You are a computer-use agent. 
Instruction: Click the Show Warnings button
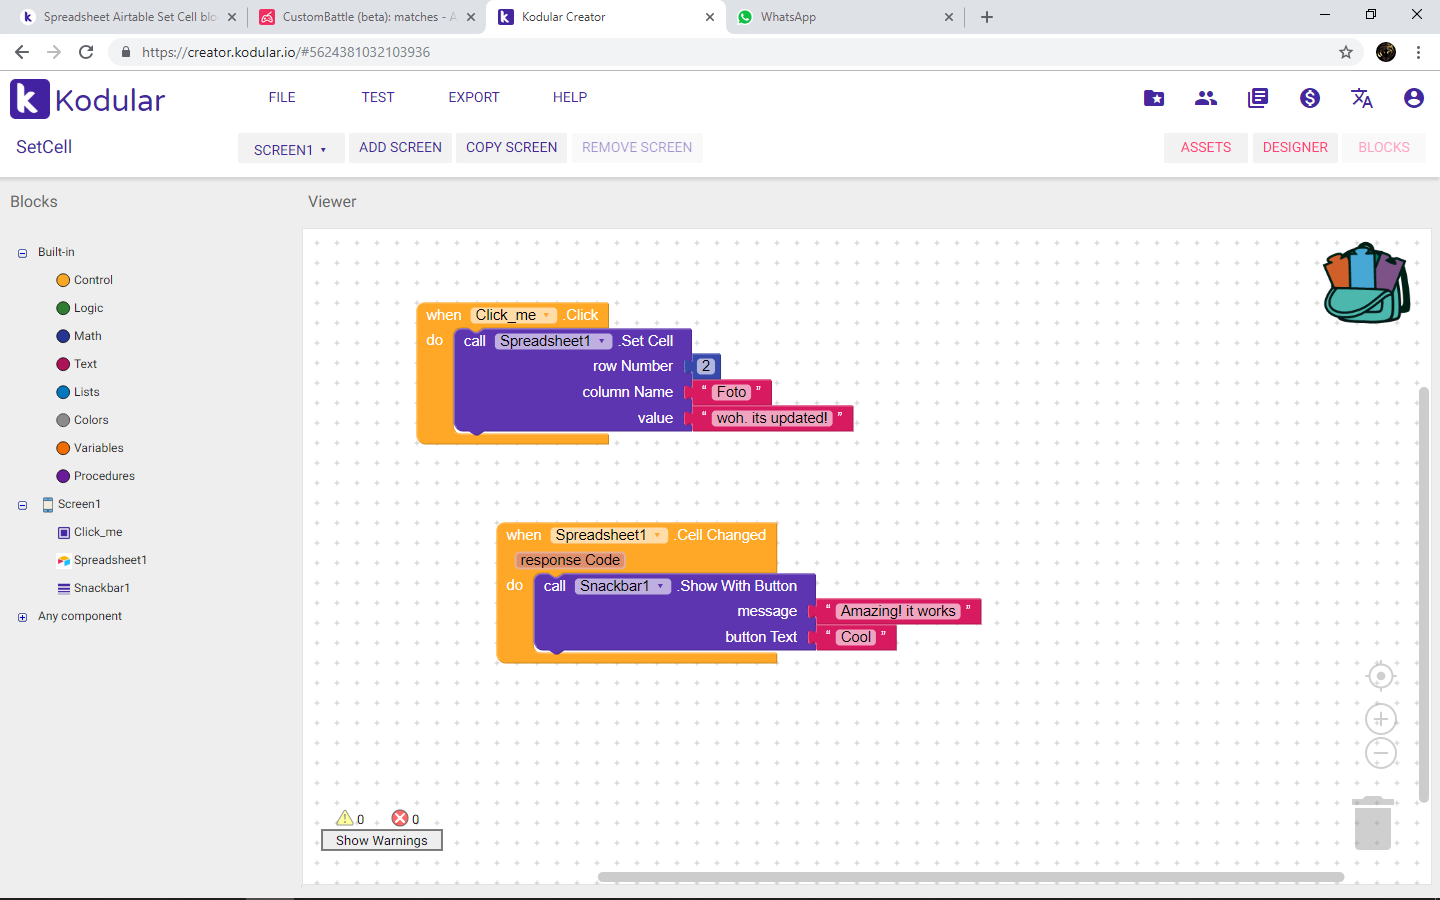(x=382, y=840)
